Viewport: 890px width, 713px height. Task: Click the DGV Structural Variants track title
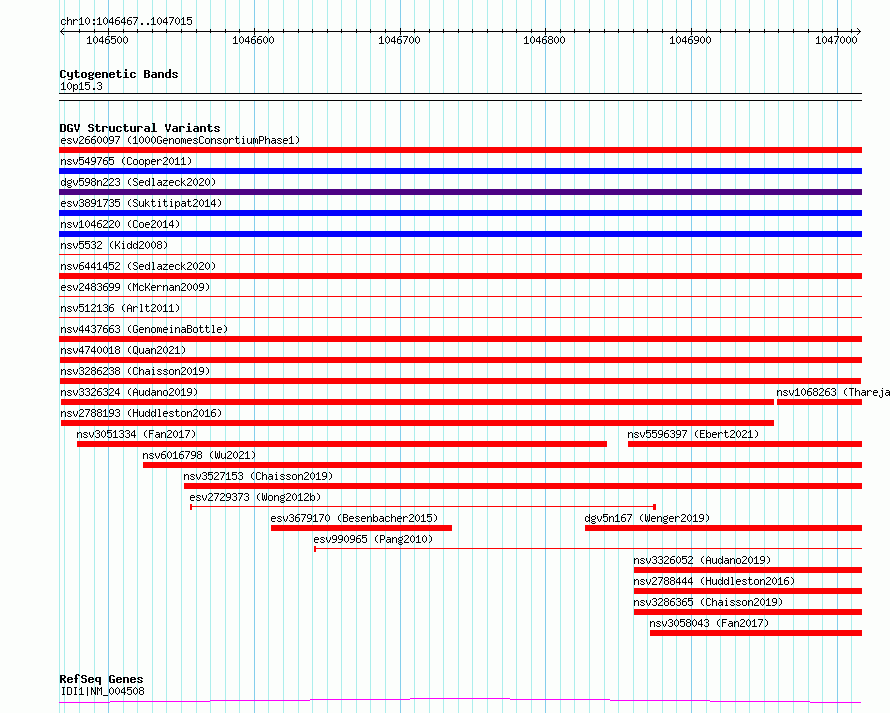[x=140, y=128]
